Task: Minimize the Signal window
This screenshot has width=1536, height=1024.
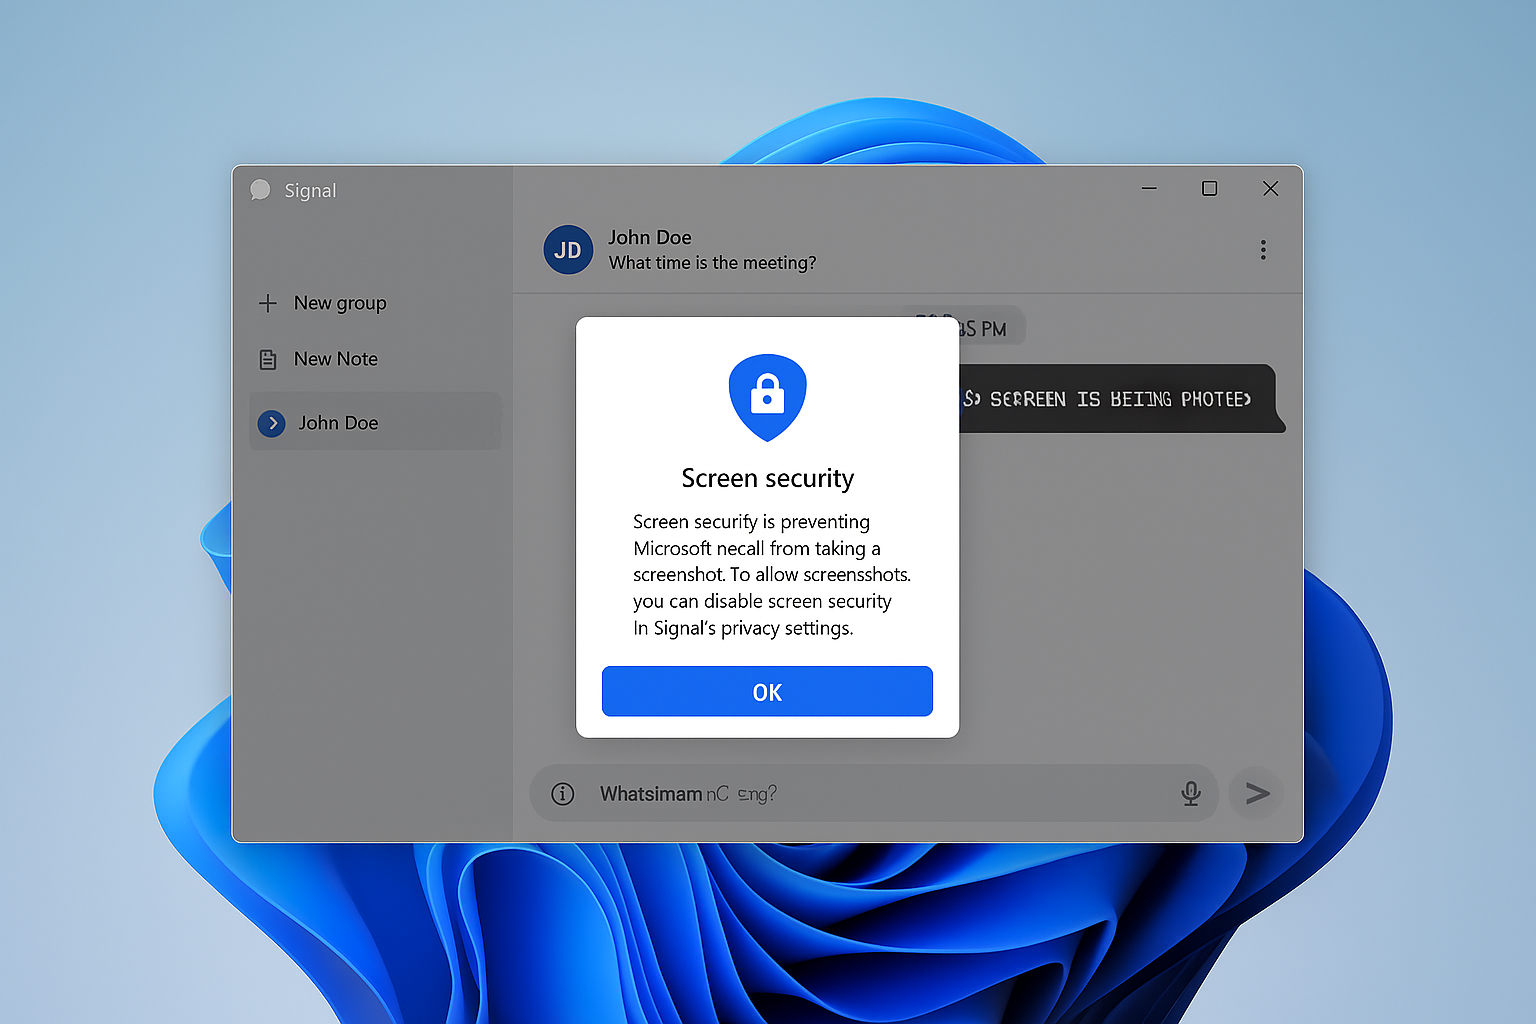Action: (x=1149, y=188)
